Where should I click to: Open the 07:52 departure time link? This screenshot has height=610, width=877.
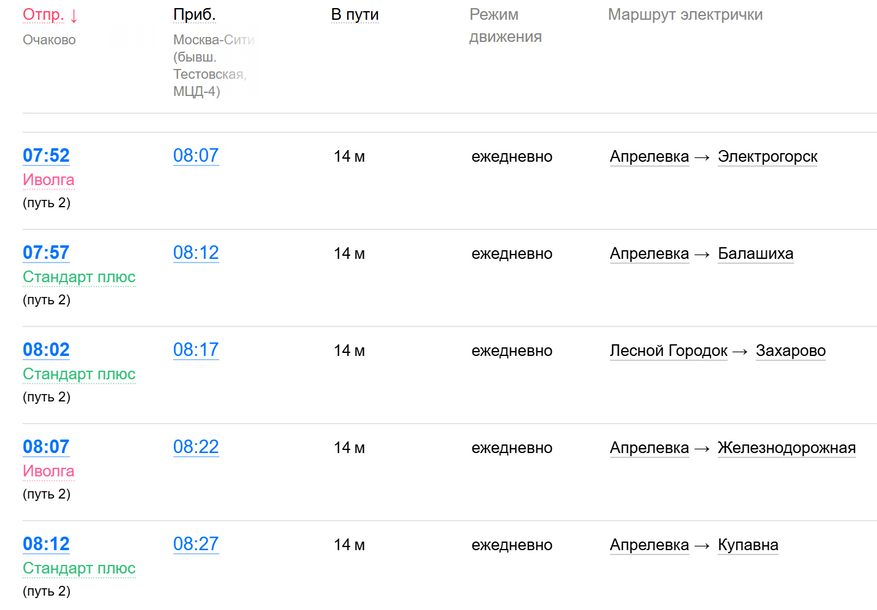tap(46, 156)
